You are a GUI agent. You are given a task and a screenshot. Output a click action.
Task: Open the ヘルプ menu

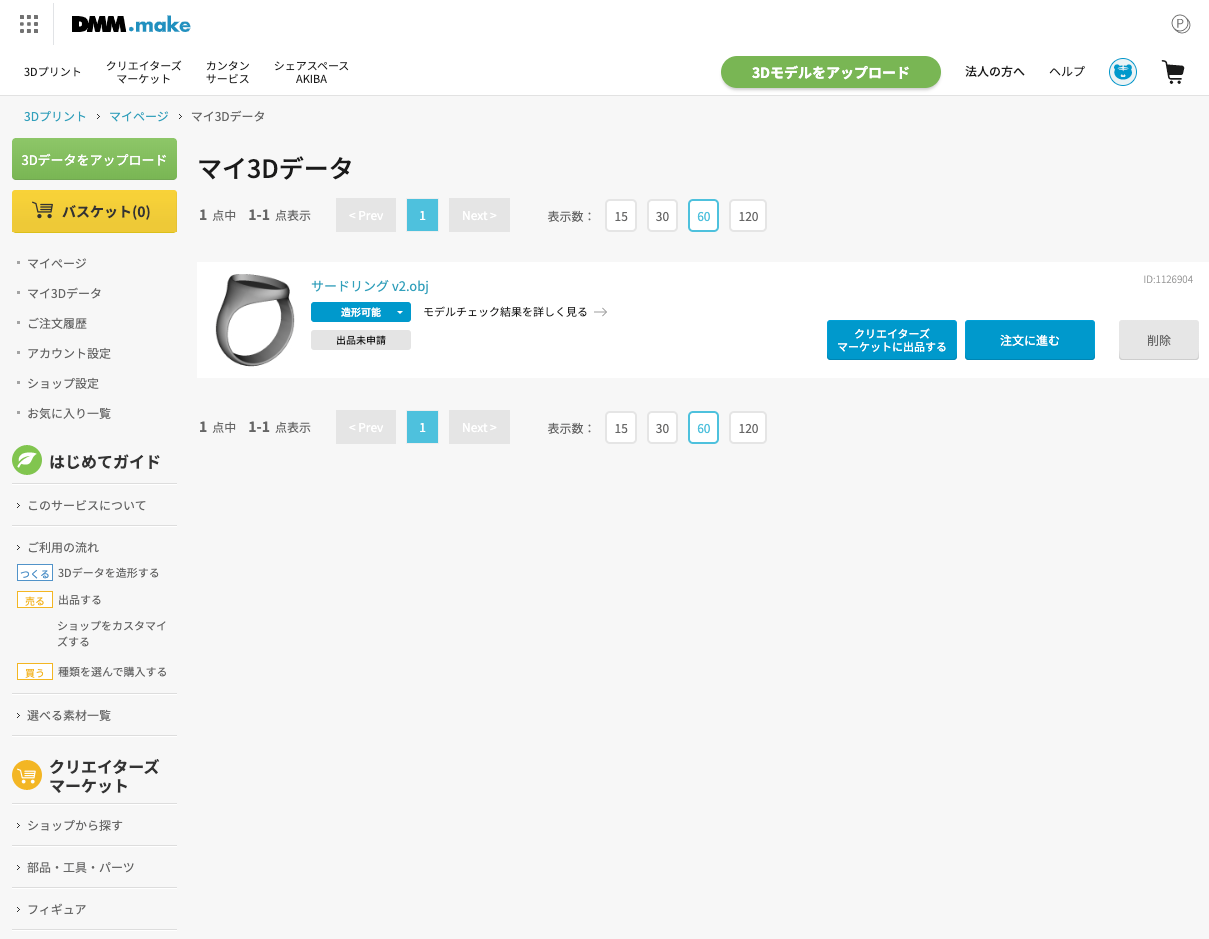pyautogui.click(x=1067, y=72)
